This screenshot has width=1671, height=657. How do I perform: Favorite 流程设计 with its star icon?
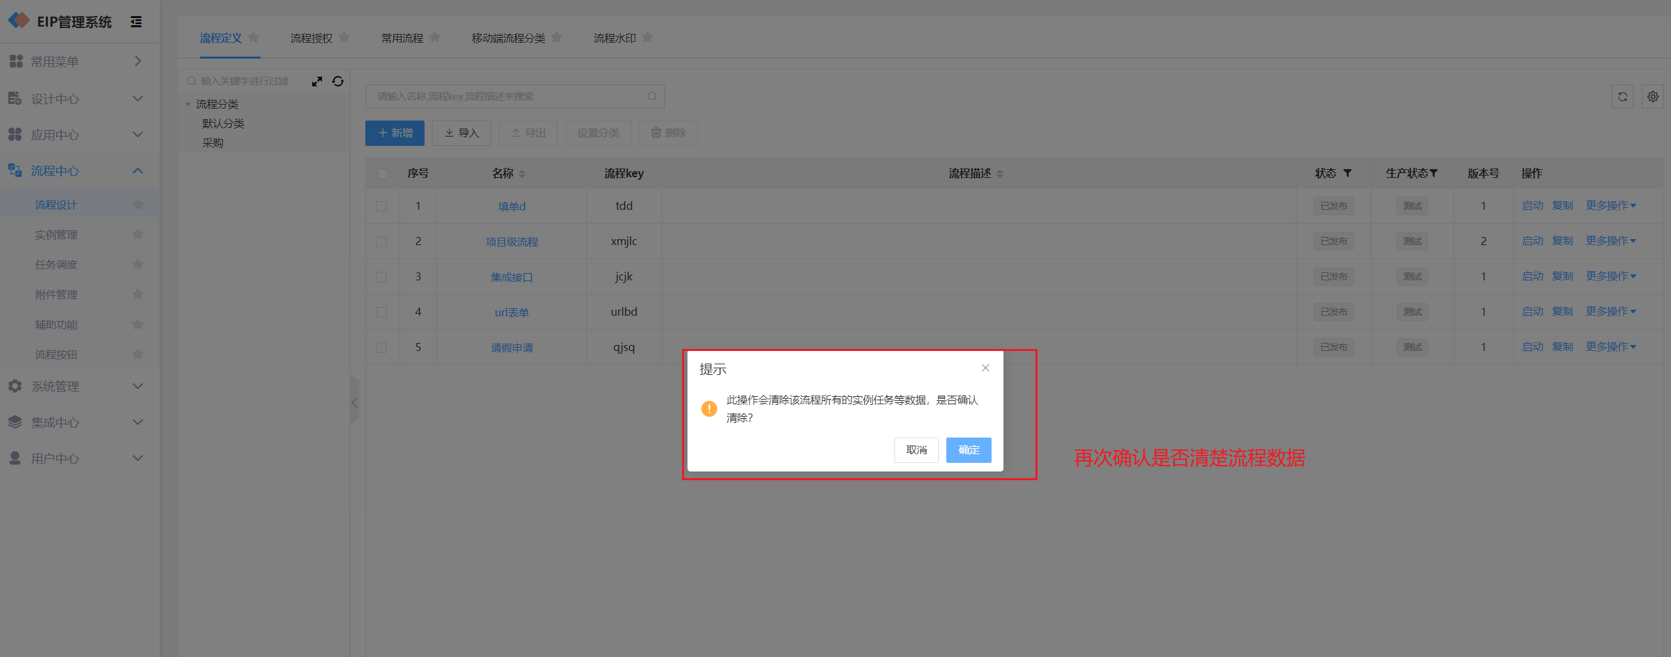pyautogui.click(x=138, y=204)
